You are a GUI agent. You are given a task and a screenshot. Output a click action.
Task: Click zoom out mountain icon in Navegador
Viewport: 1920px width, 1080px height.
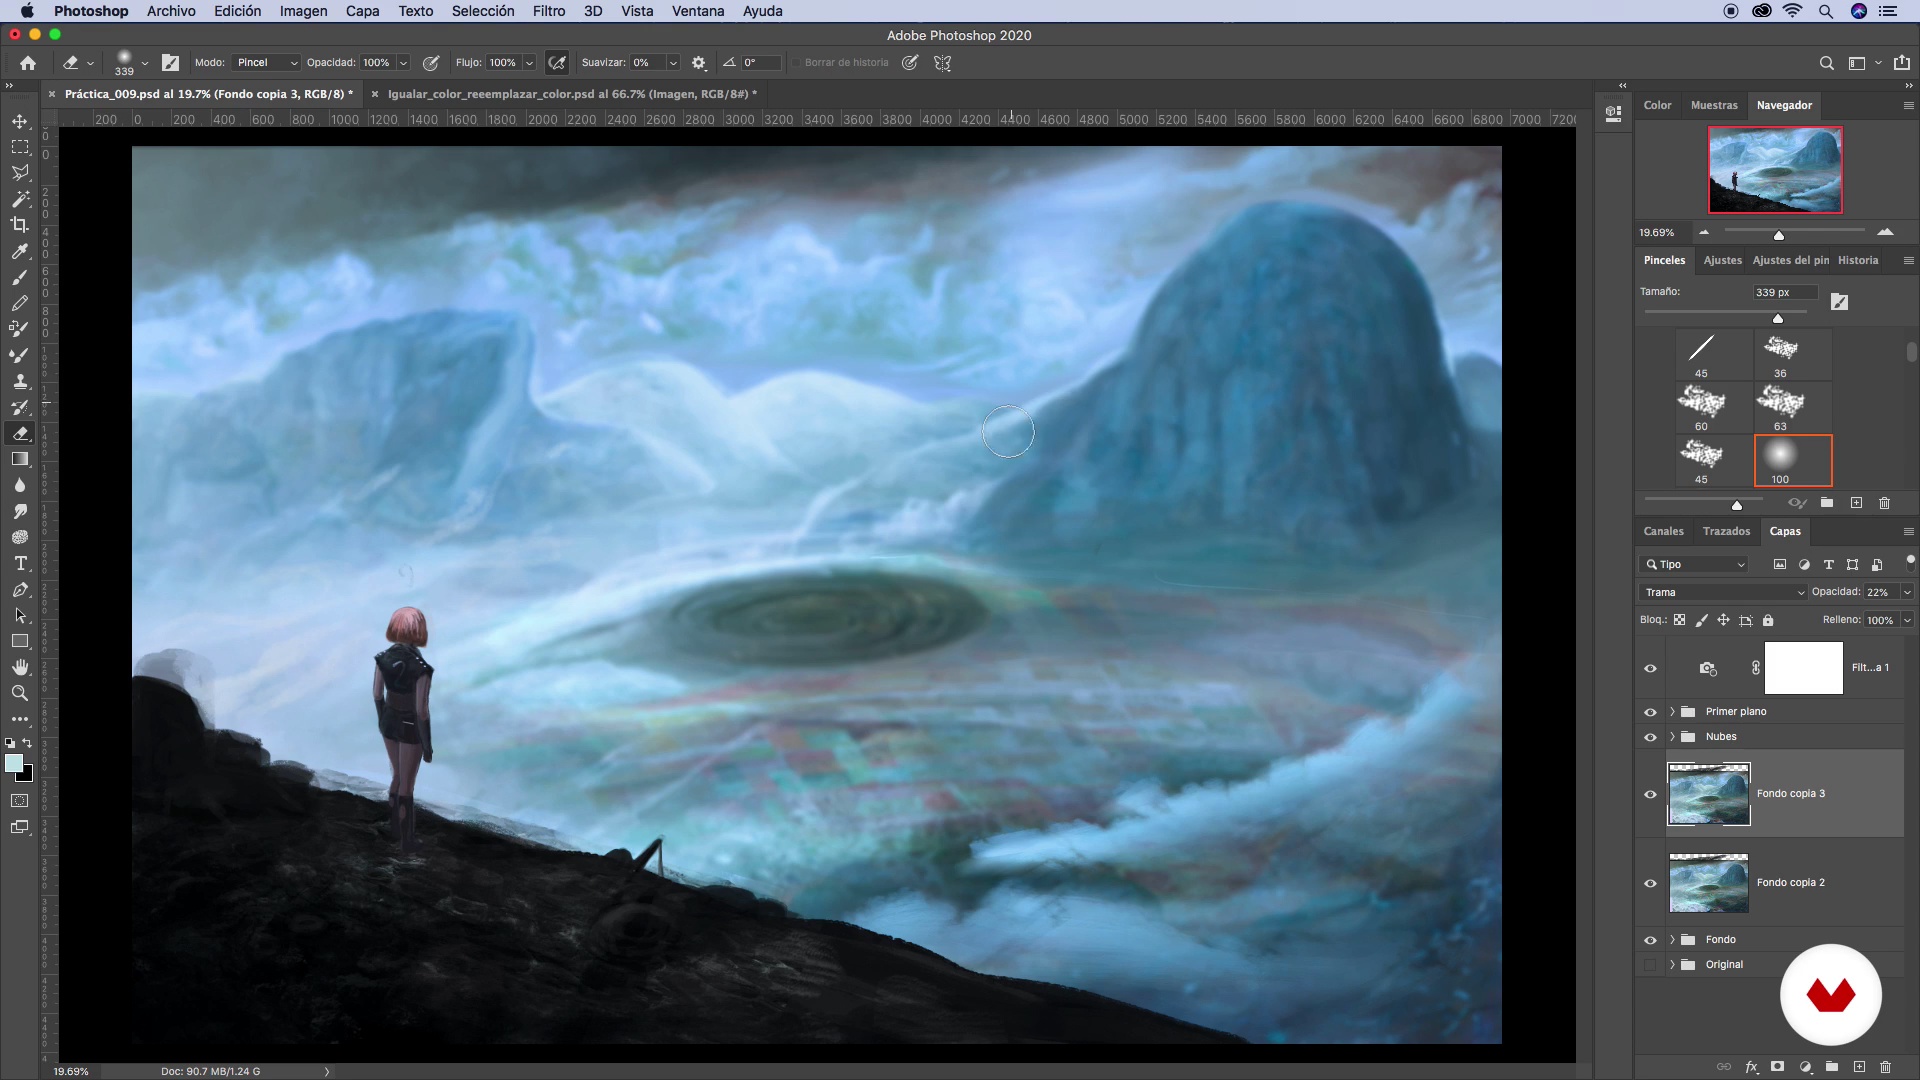click(x=1704, y=232)
